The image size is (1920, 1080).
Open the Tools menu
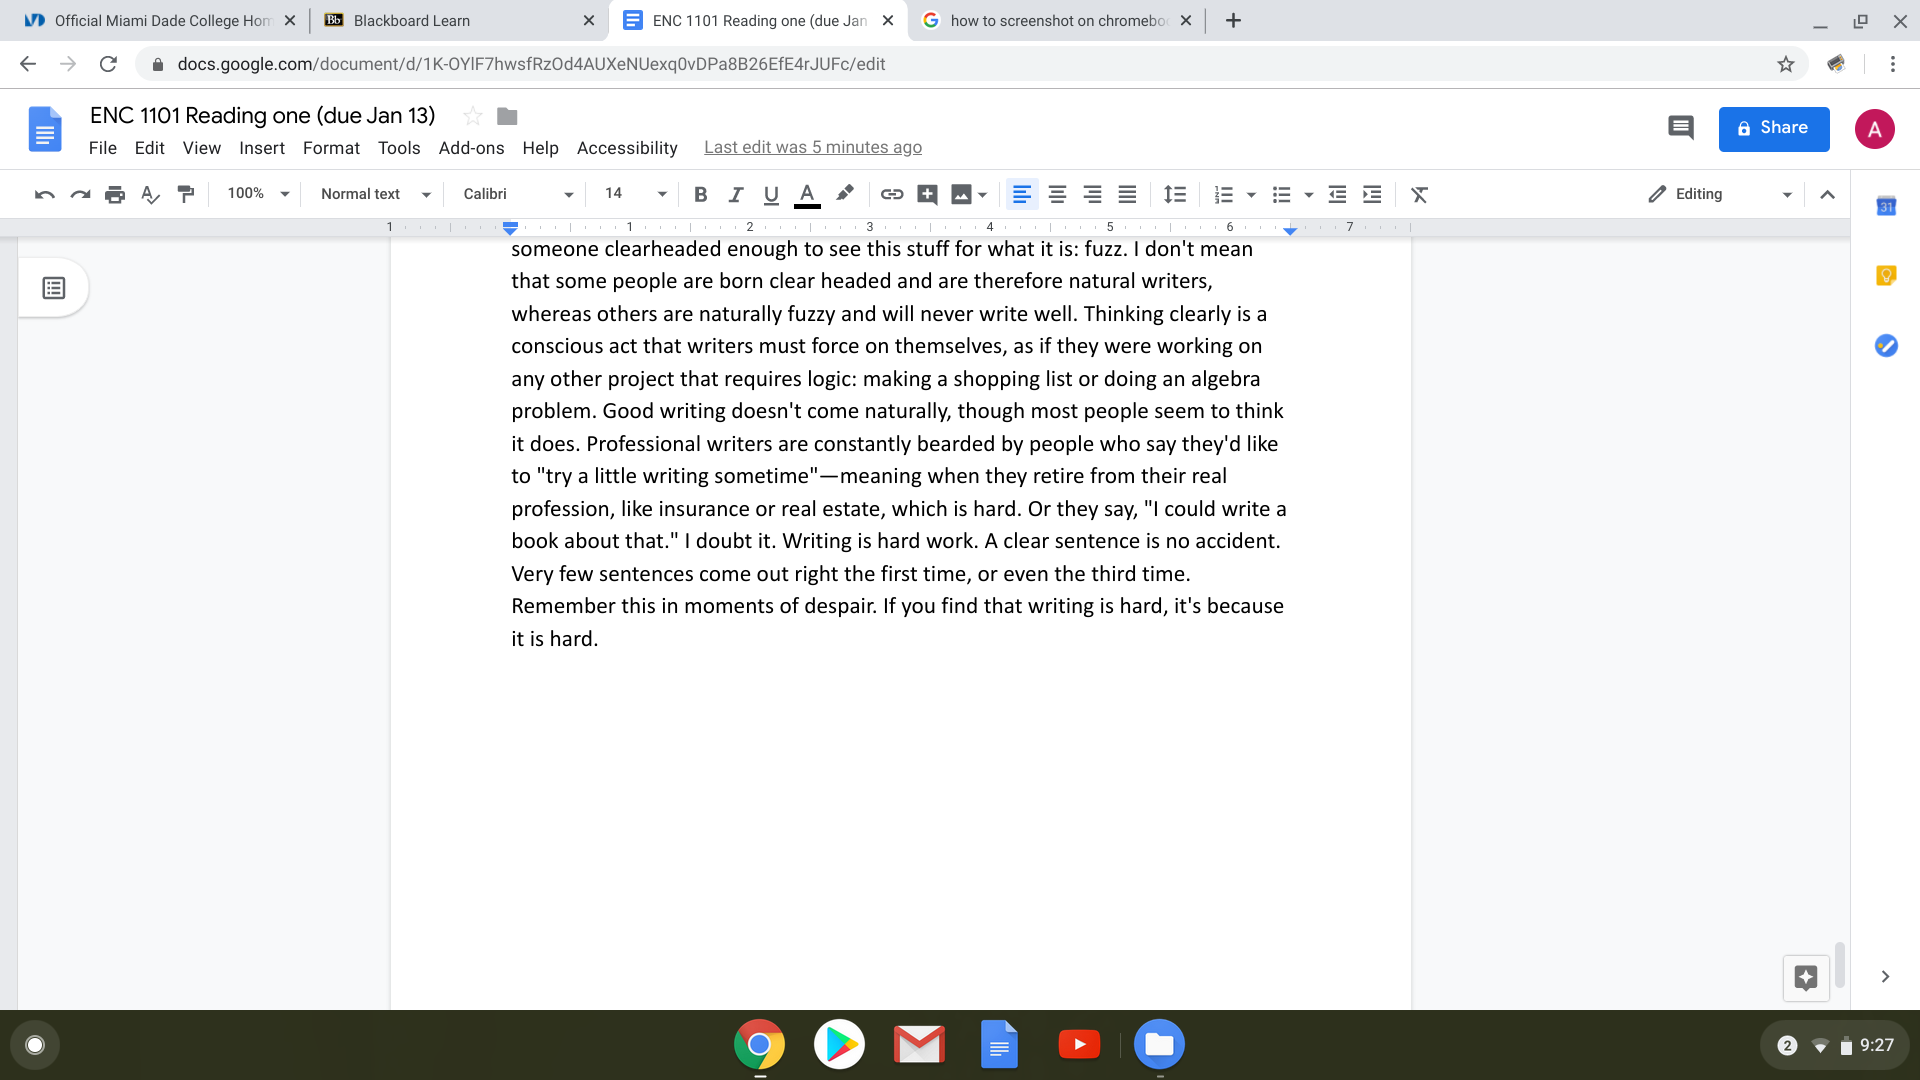[x=399, y=148]
